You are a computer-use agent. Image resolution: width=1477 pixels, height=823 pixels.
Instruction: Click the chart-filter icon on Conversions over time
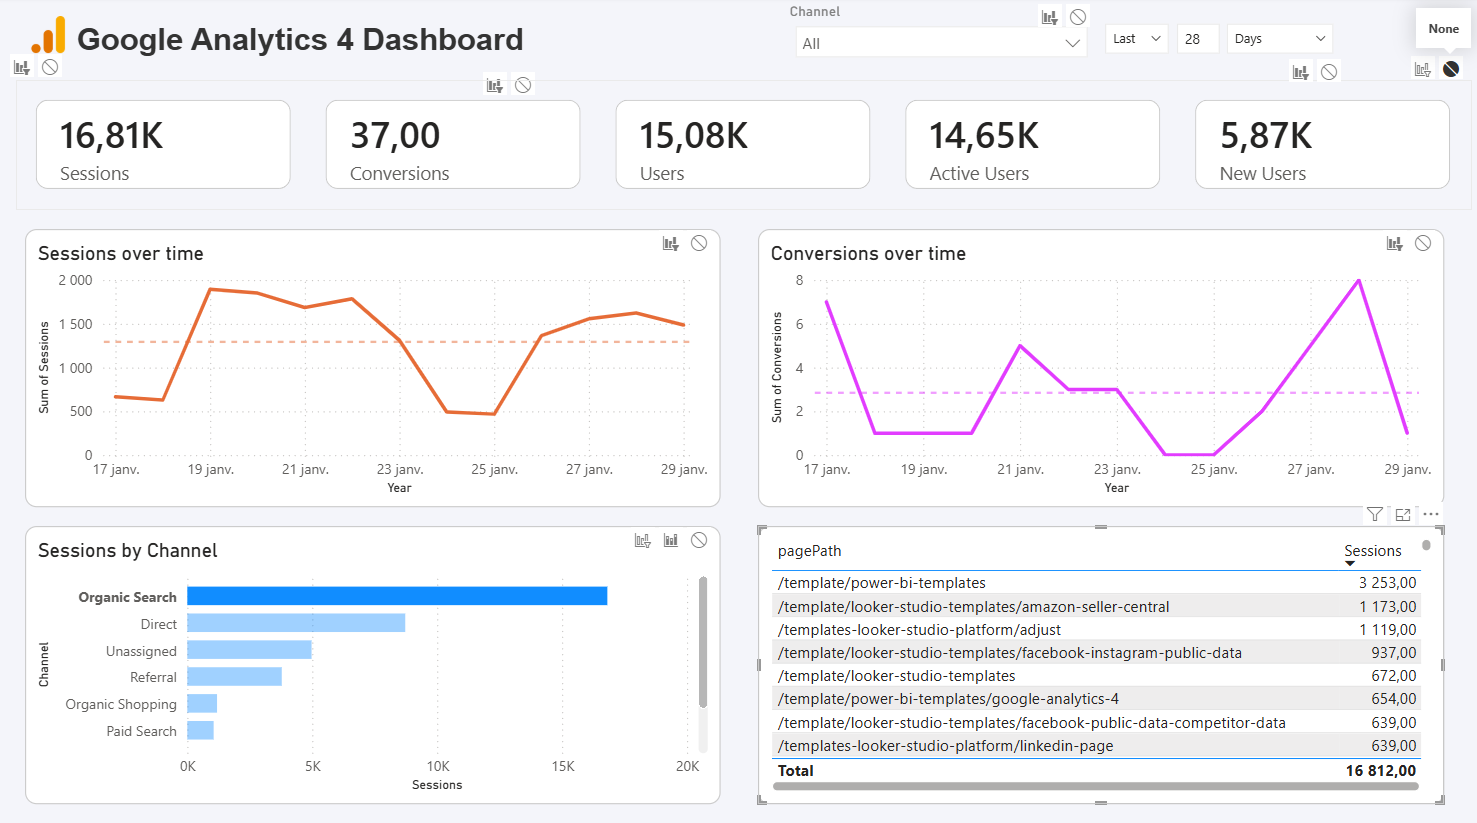[x=1394, y=243]
